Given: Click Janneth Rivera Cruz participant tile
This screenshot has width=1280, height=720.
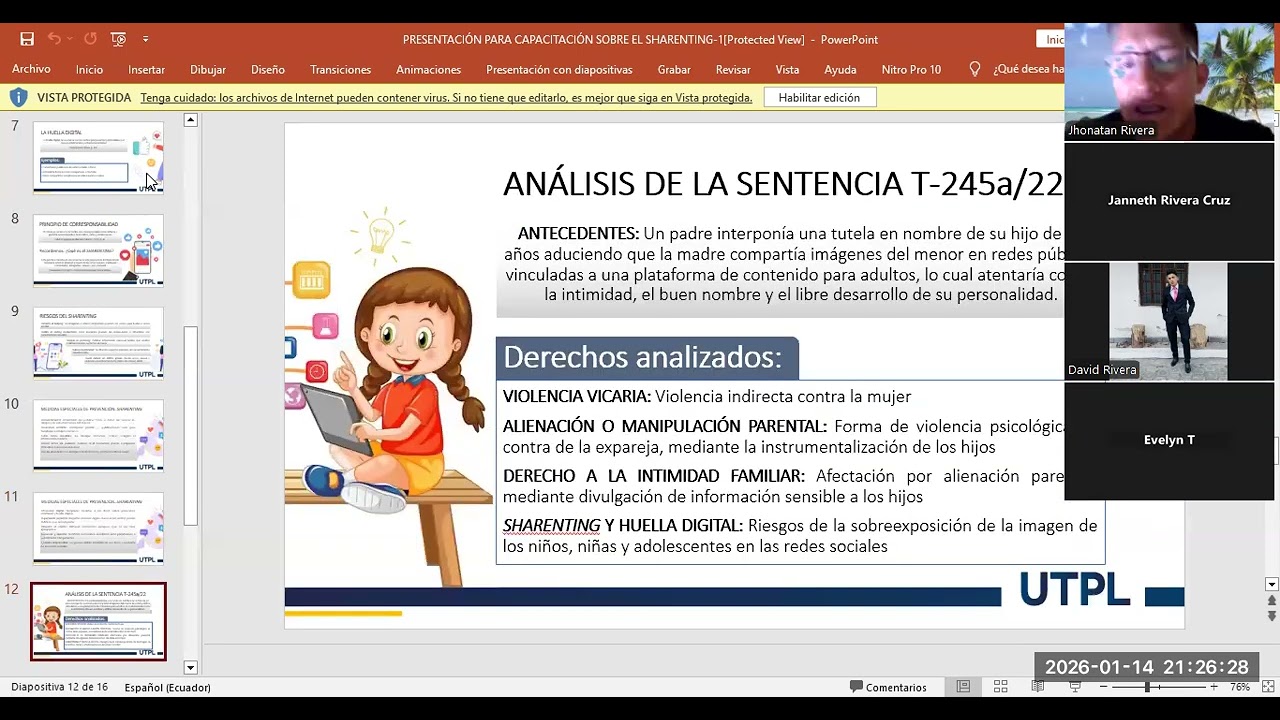Looking at the screenshot, I should [x=1169, y=200].
